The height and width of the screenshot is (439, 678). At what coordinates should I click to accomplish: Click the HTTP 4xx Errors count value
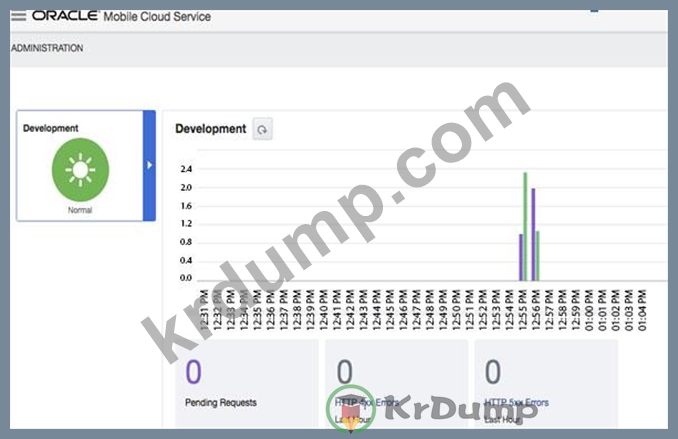(x=345, y=372)
